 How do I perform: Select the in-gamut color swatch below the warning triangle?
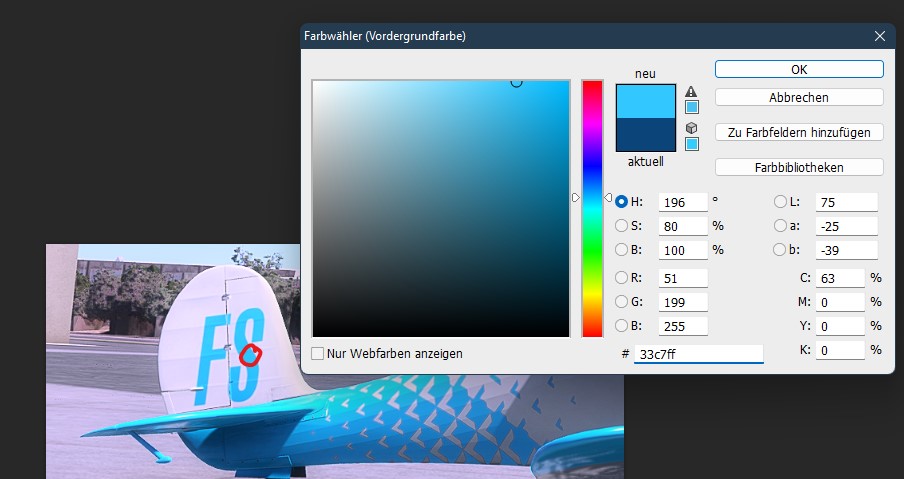pos(692,107)
